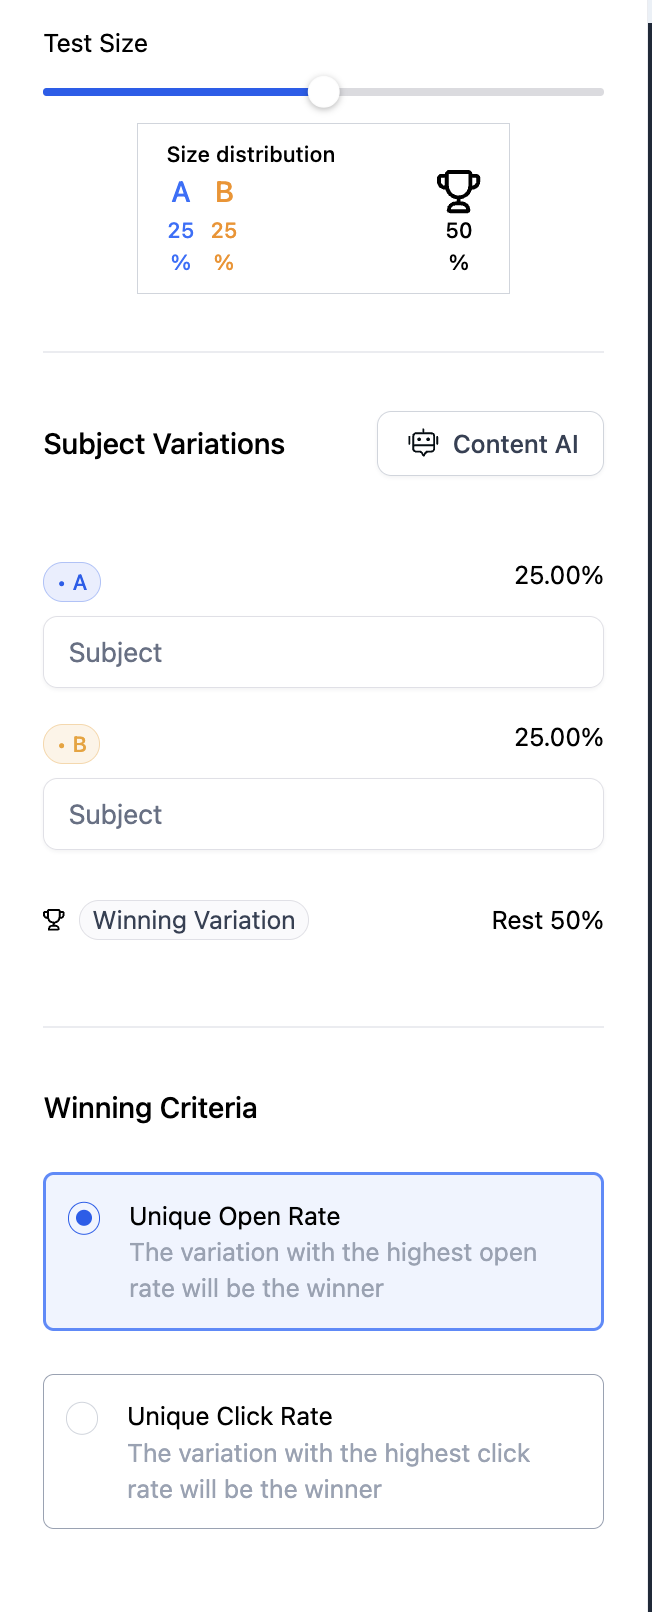Image resolution: width=652 pixels, height=1612 pixels.
Task: Click the 25.00% value for variation B
Action: [x=558, y=737]
